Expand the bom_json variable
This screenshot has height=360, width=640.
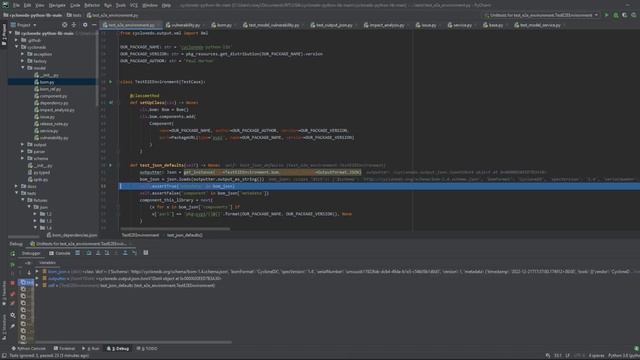[37, 271]
